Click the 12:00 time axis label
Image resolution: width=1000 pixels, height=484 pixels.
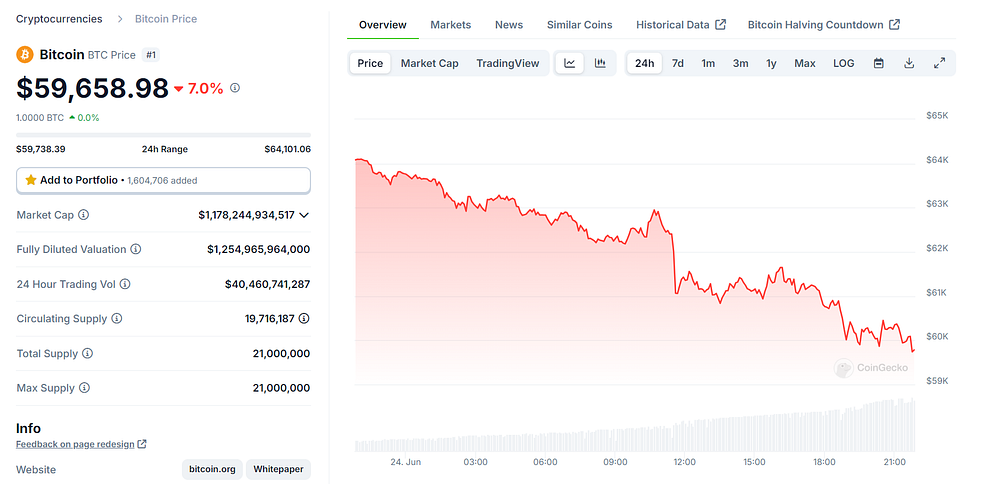(684, 462)
